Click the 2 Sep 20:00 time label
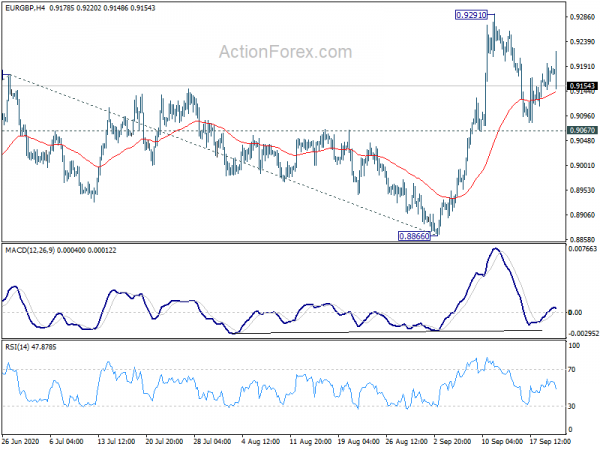 pos(452,441)
